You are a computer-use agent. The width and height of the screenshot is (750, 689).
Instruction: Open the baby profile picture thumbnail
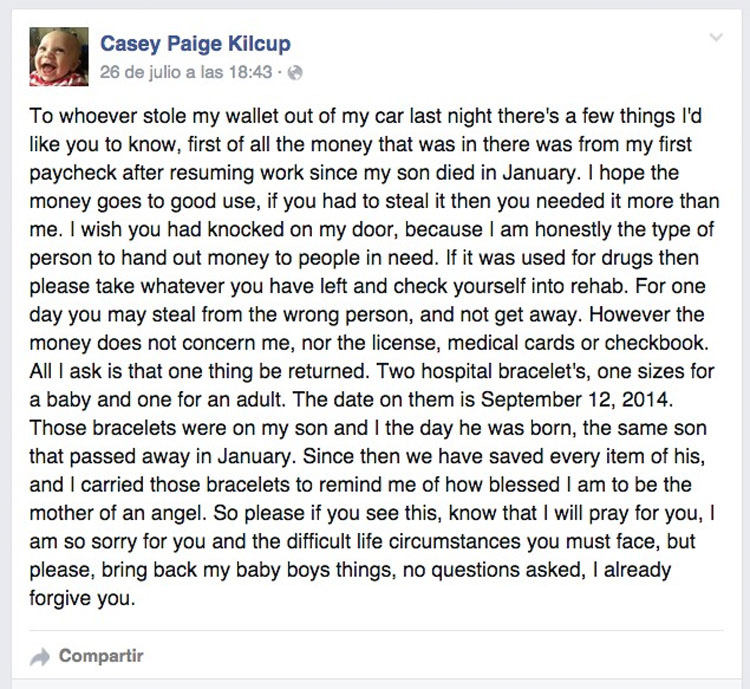pyautogui.click(x=59, y=56)
